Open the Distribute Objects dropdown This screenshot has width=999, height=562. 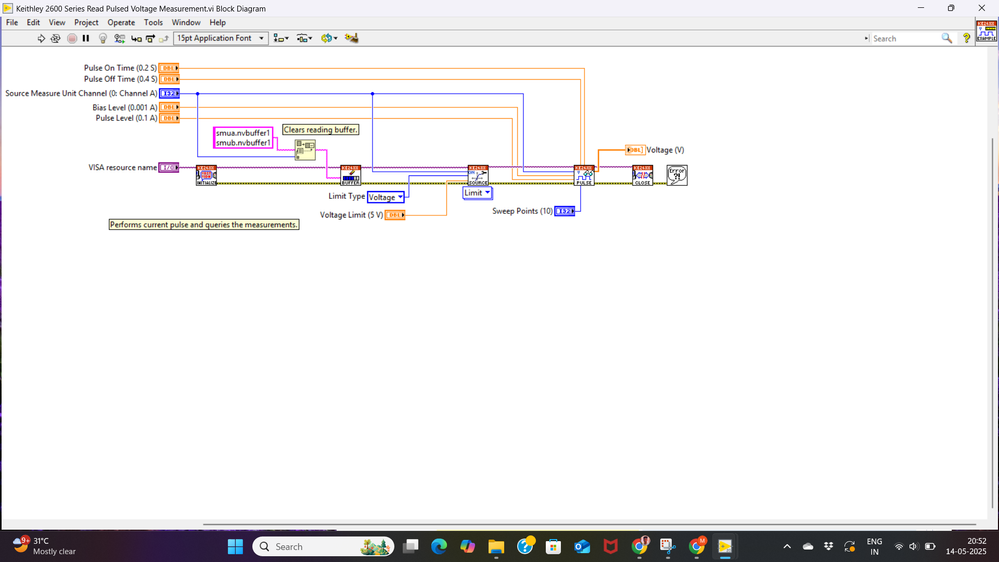pyautogui.click(x=304, y=38)
